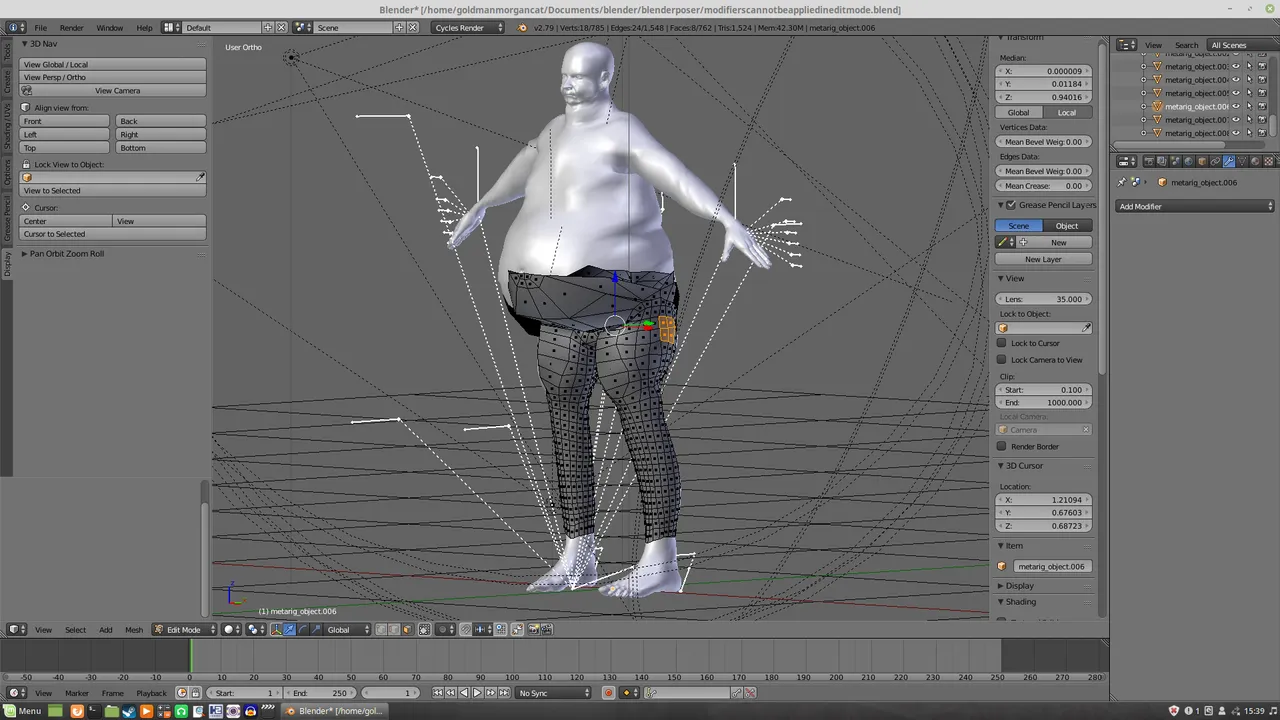Select the Modifiers wrench icon
The width and height of the screenshot is (1280, 720).
point(1229,161)
